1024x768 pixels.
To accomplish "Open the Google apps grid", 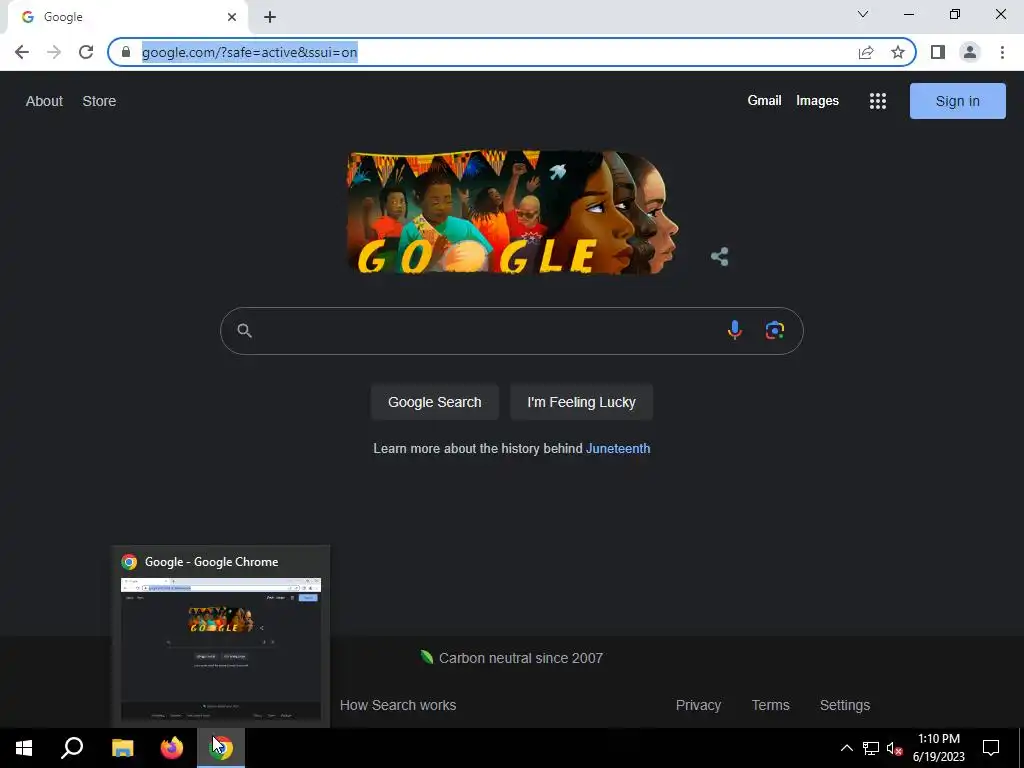I will pyautogui.click(x=878, y=101).
